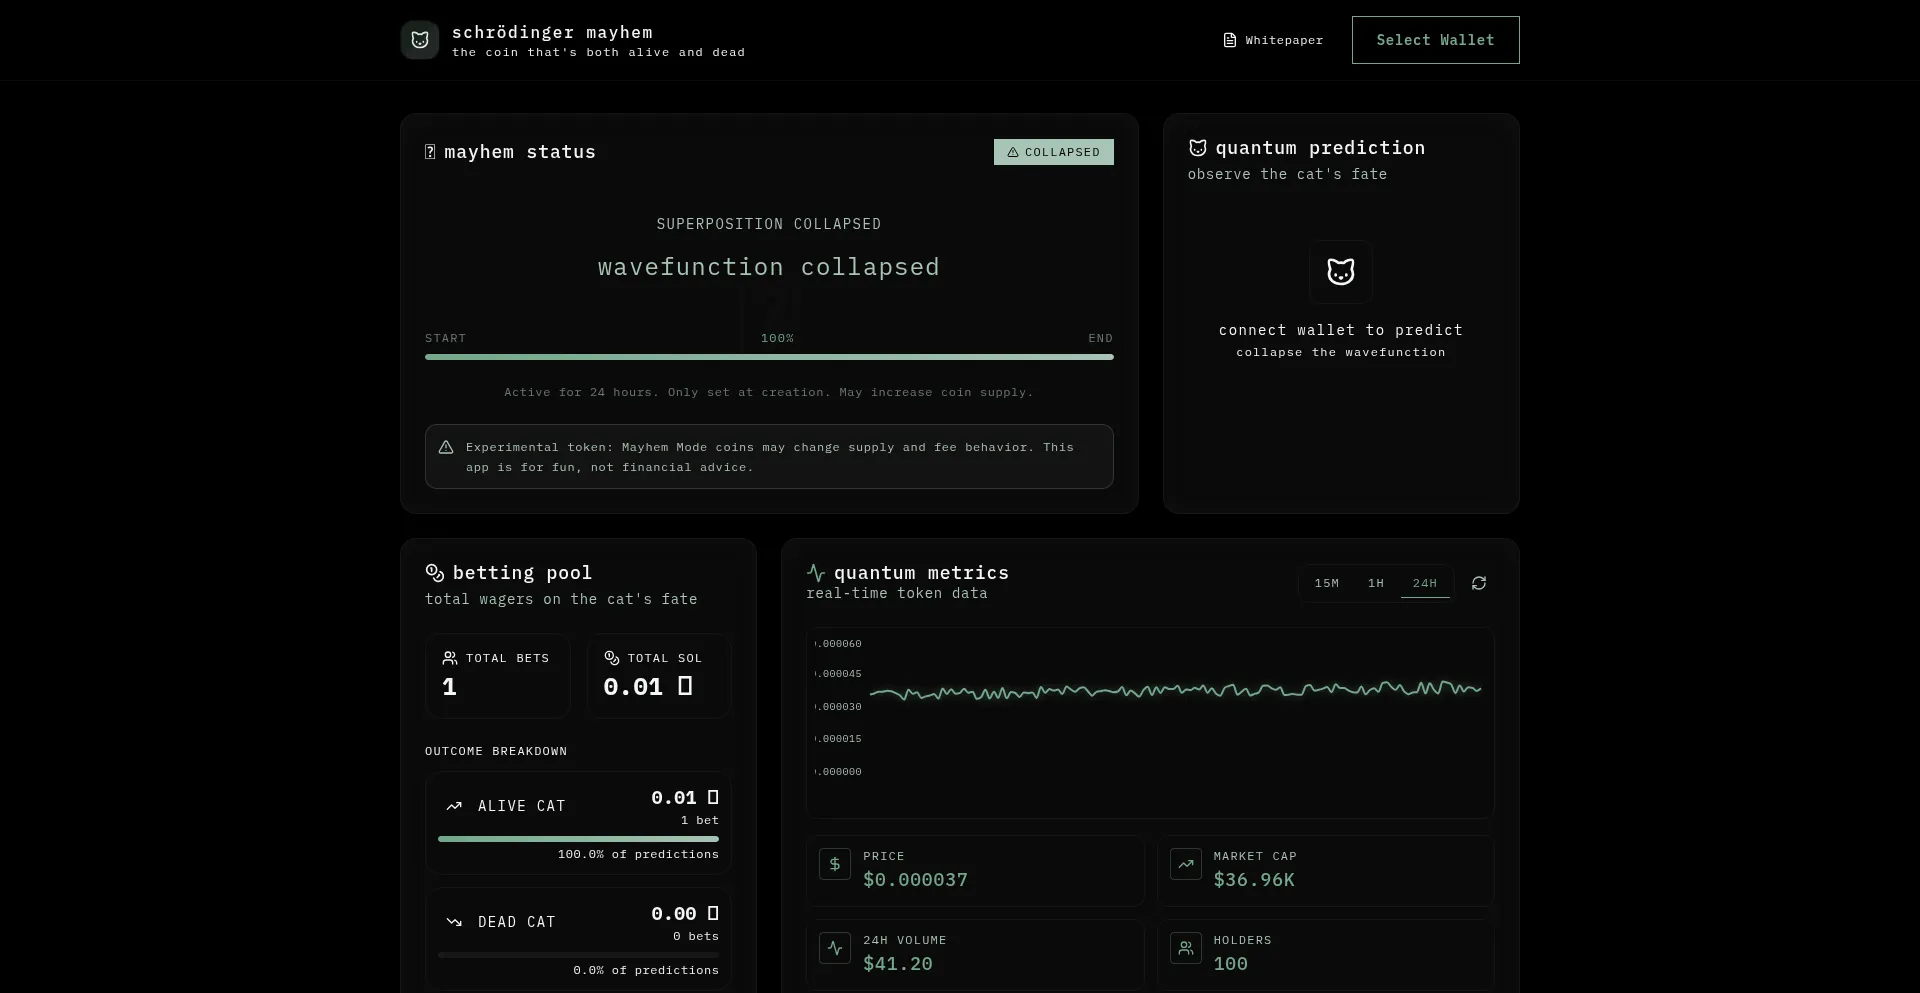Click the COLLAPSED status badge
The image size is (1920, 993).
click(x=1053, y=152)
